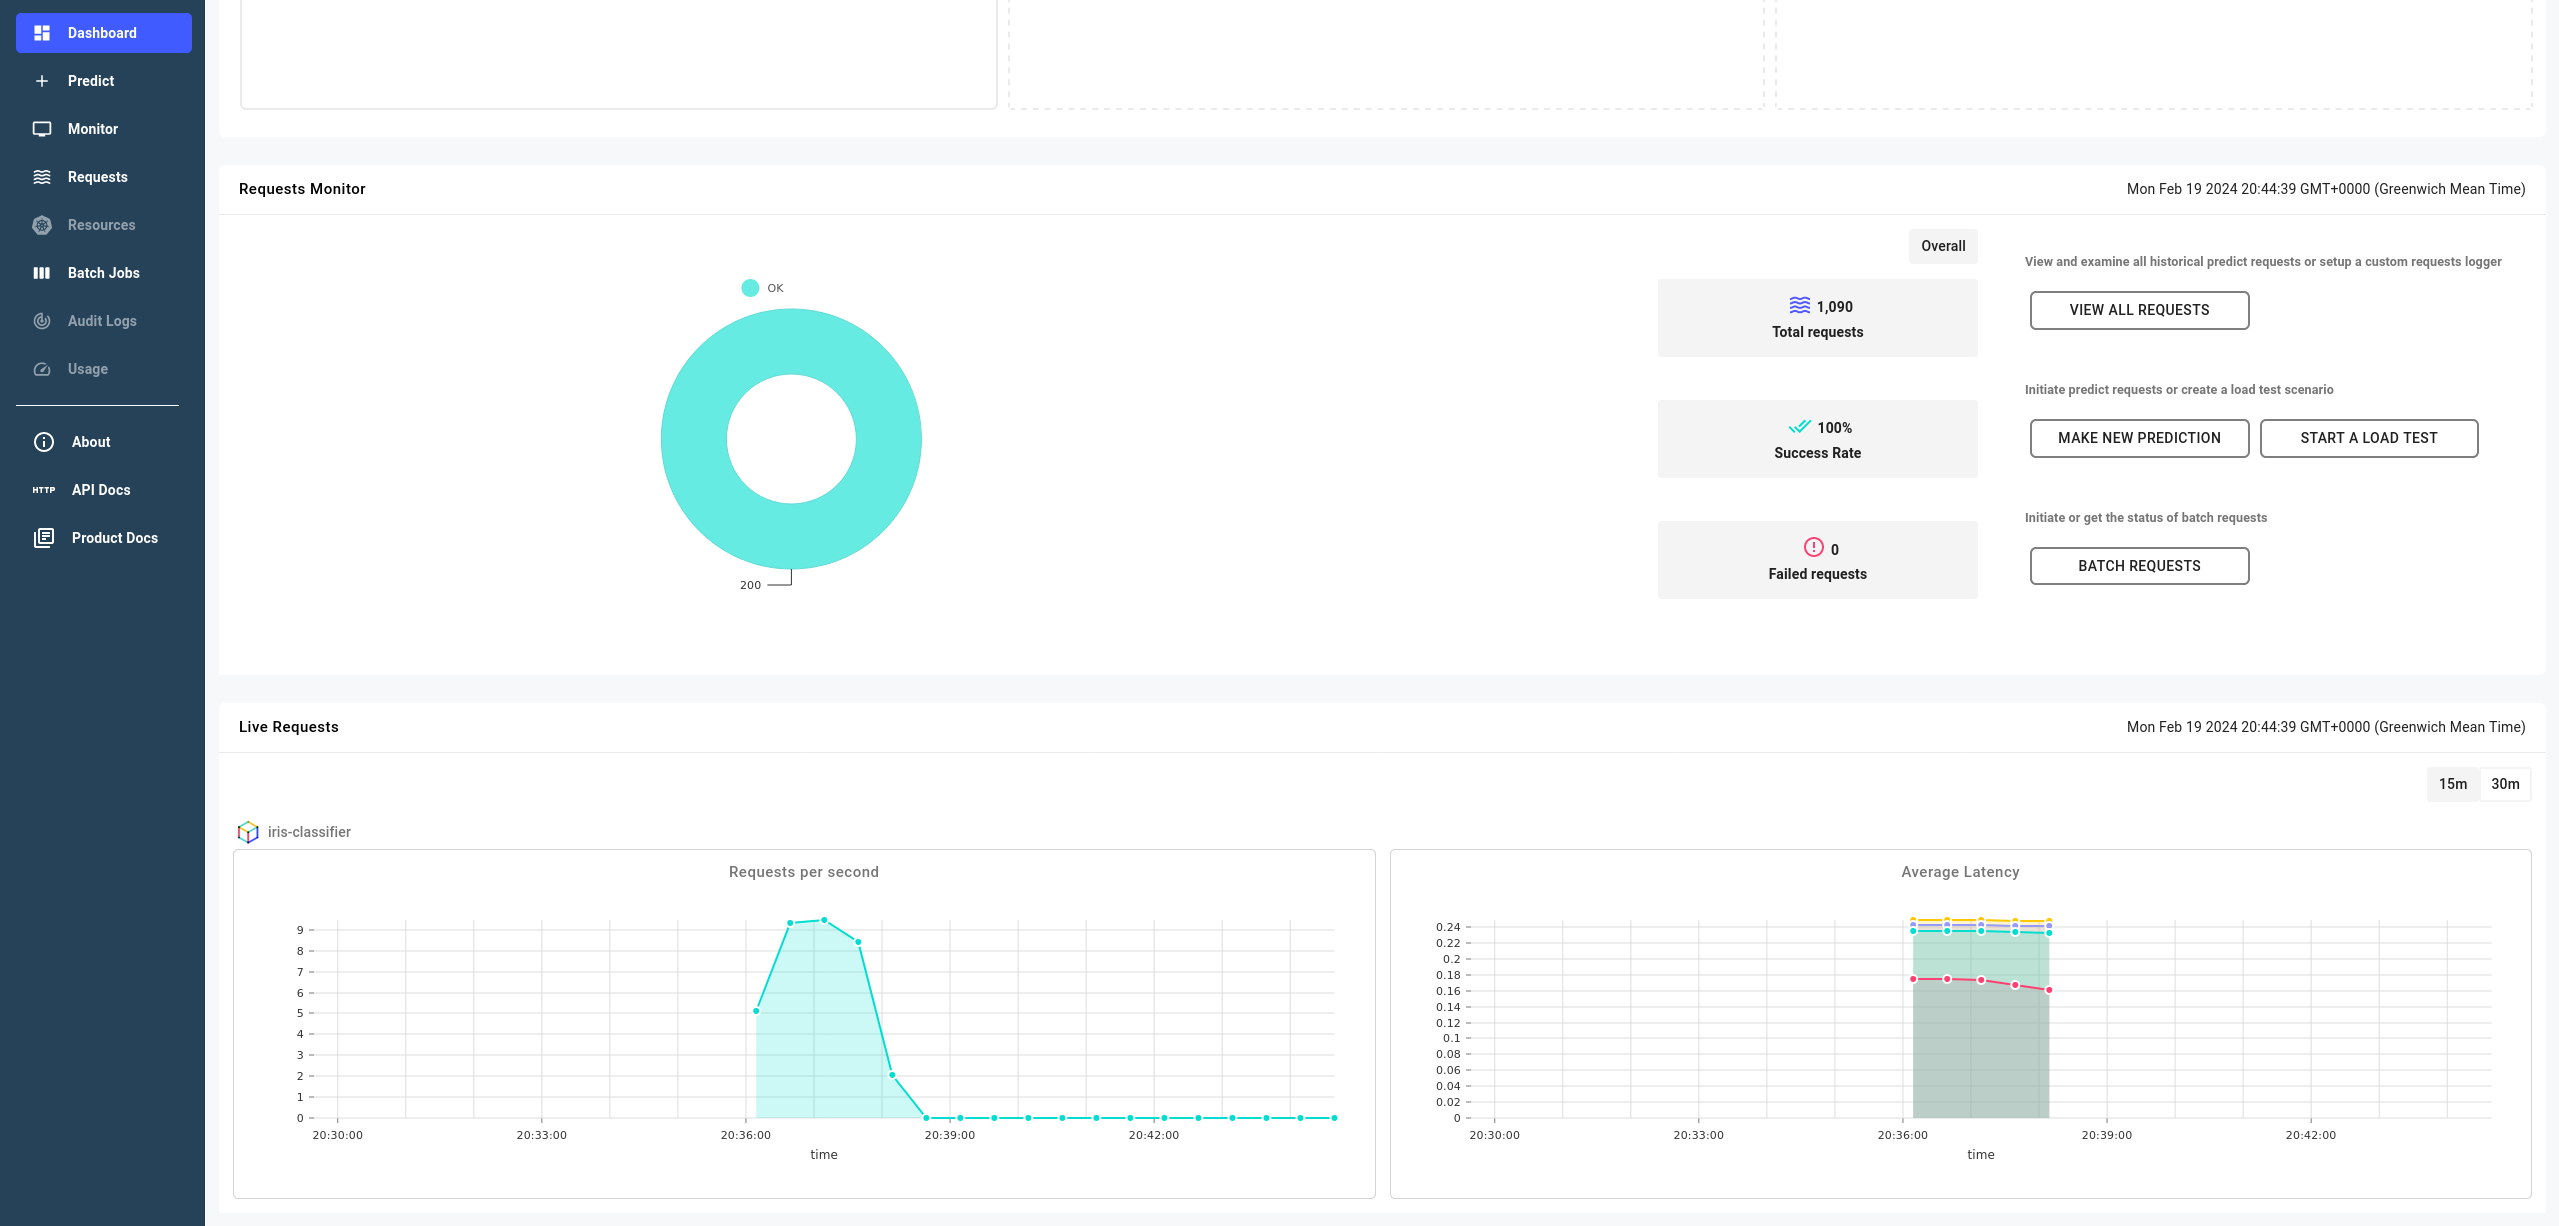The height and width of the screenshot is (1226, 2559).
Task: Click the Total requests waves icon
Action: [x=1800, y=305]
